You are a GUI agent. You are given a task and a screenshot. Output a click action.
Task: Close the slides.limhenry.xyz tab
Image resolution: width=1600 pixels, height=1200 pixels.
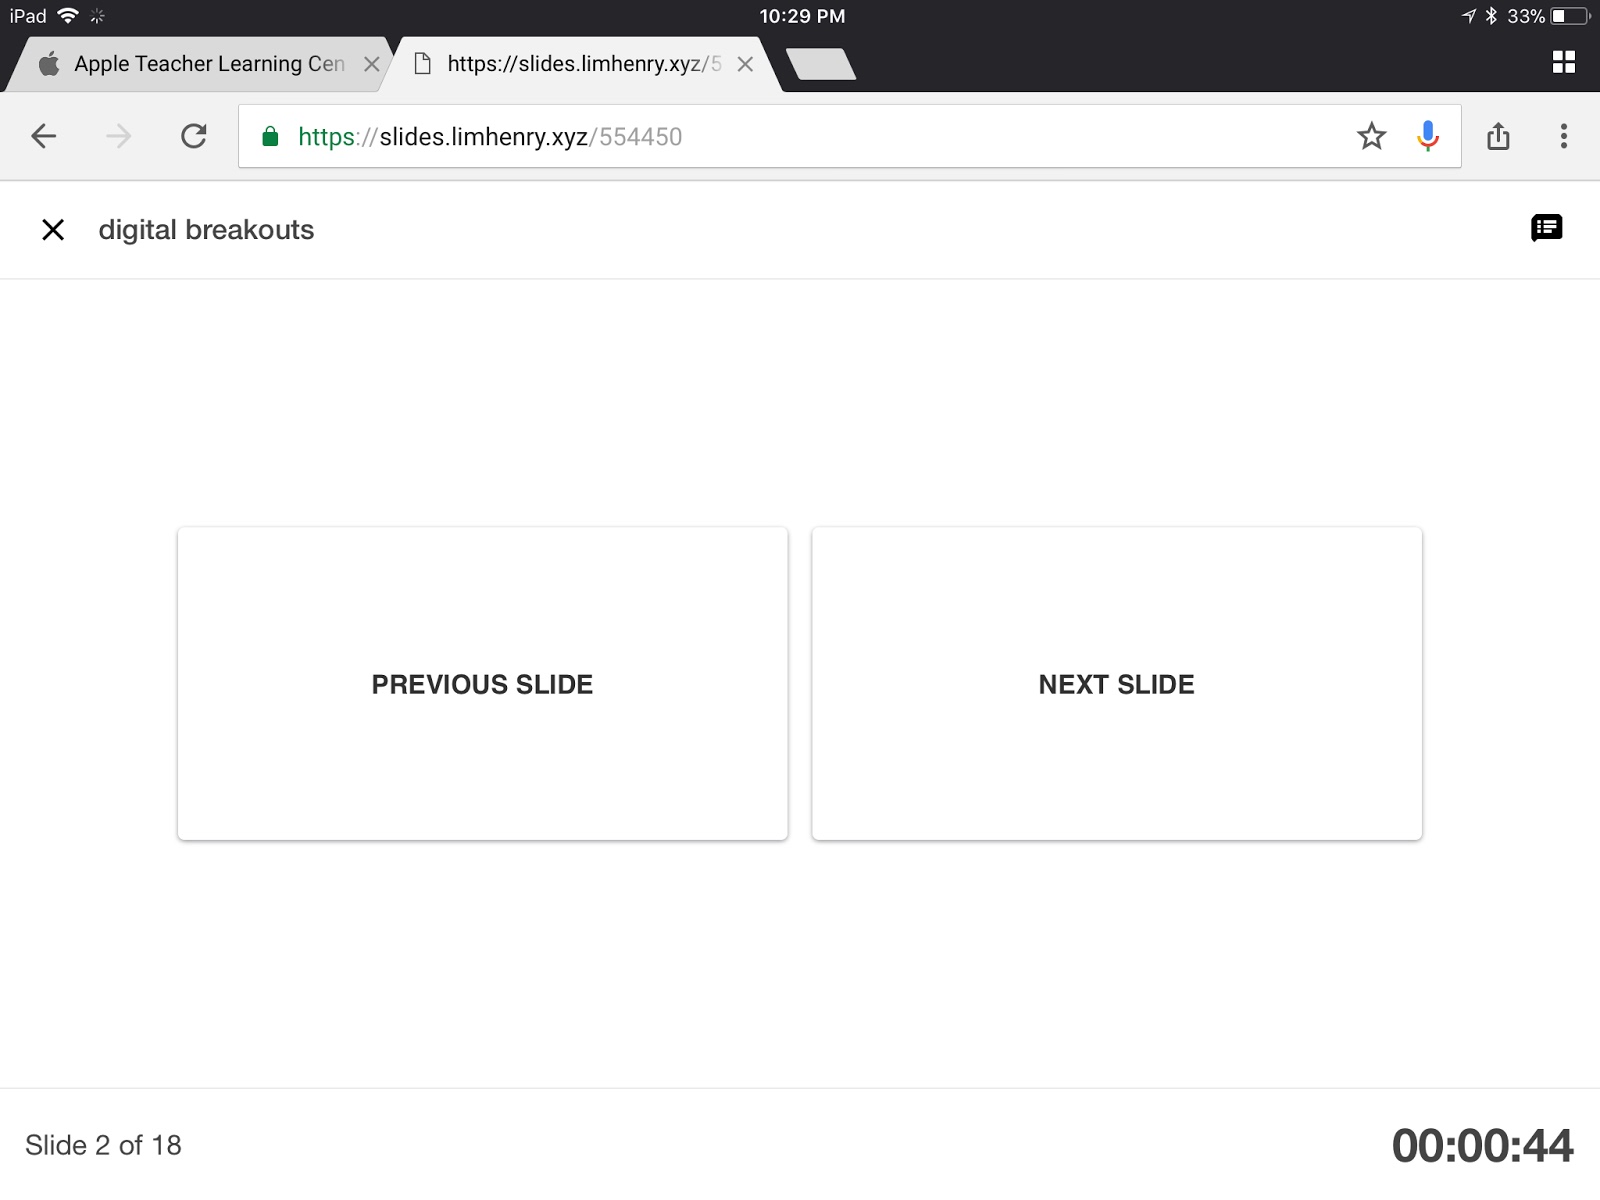coord(745,63)
